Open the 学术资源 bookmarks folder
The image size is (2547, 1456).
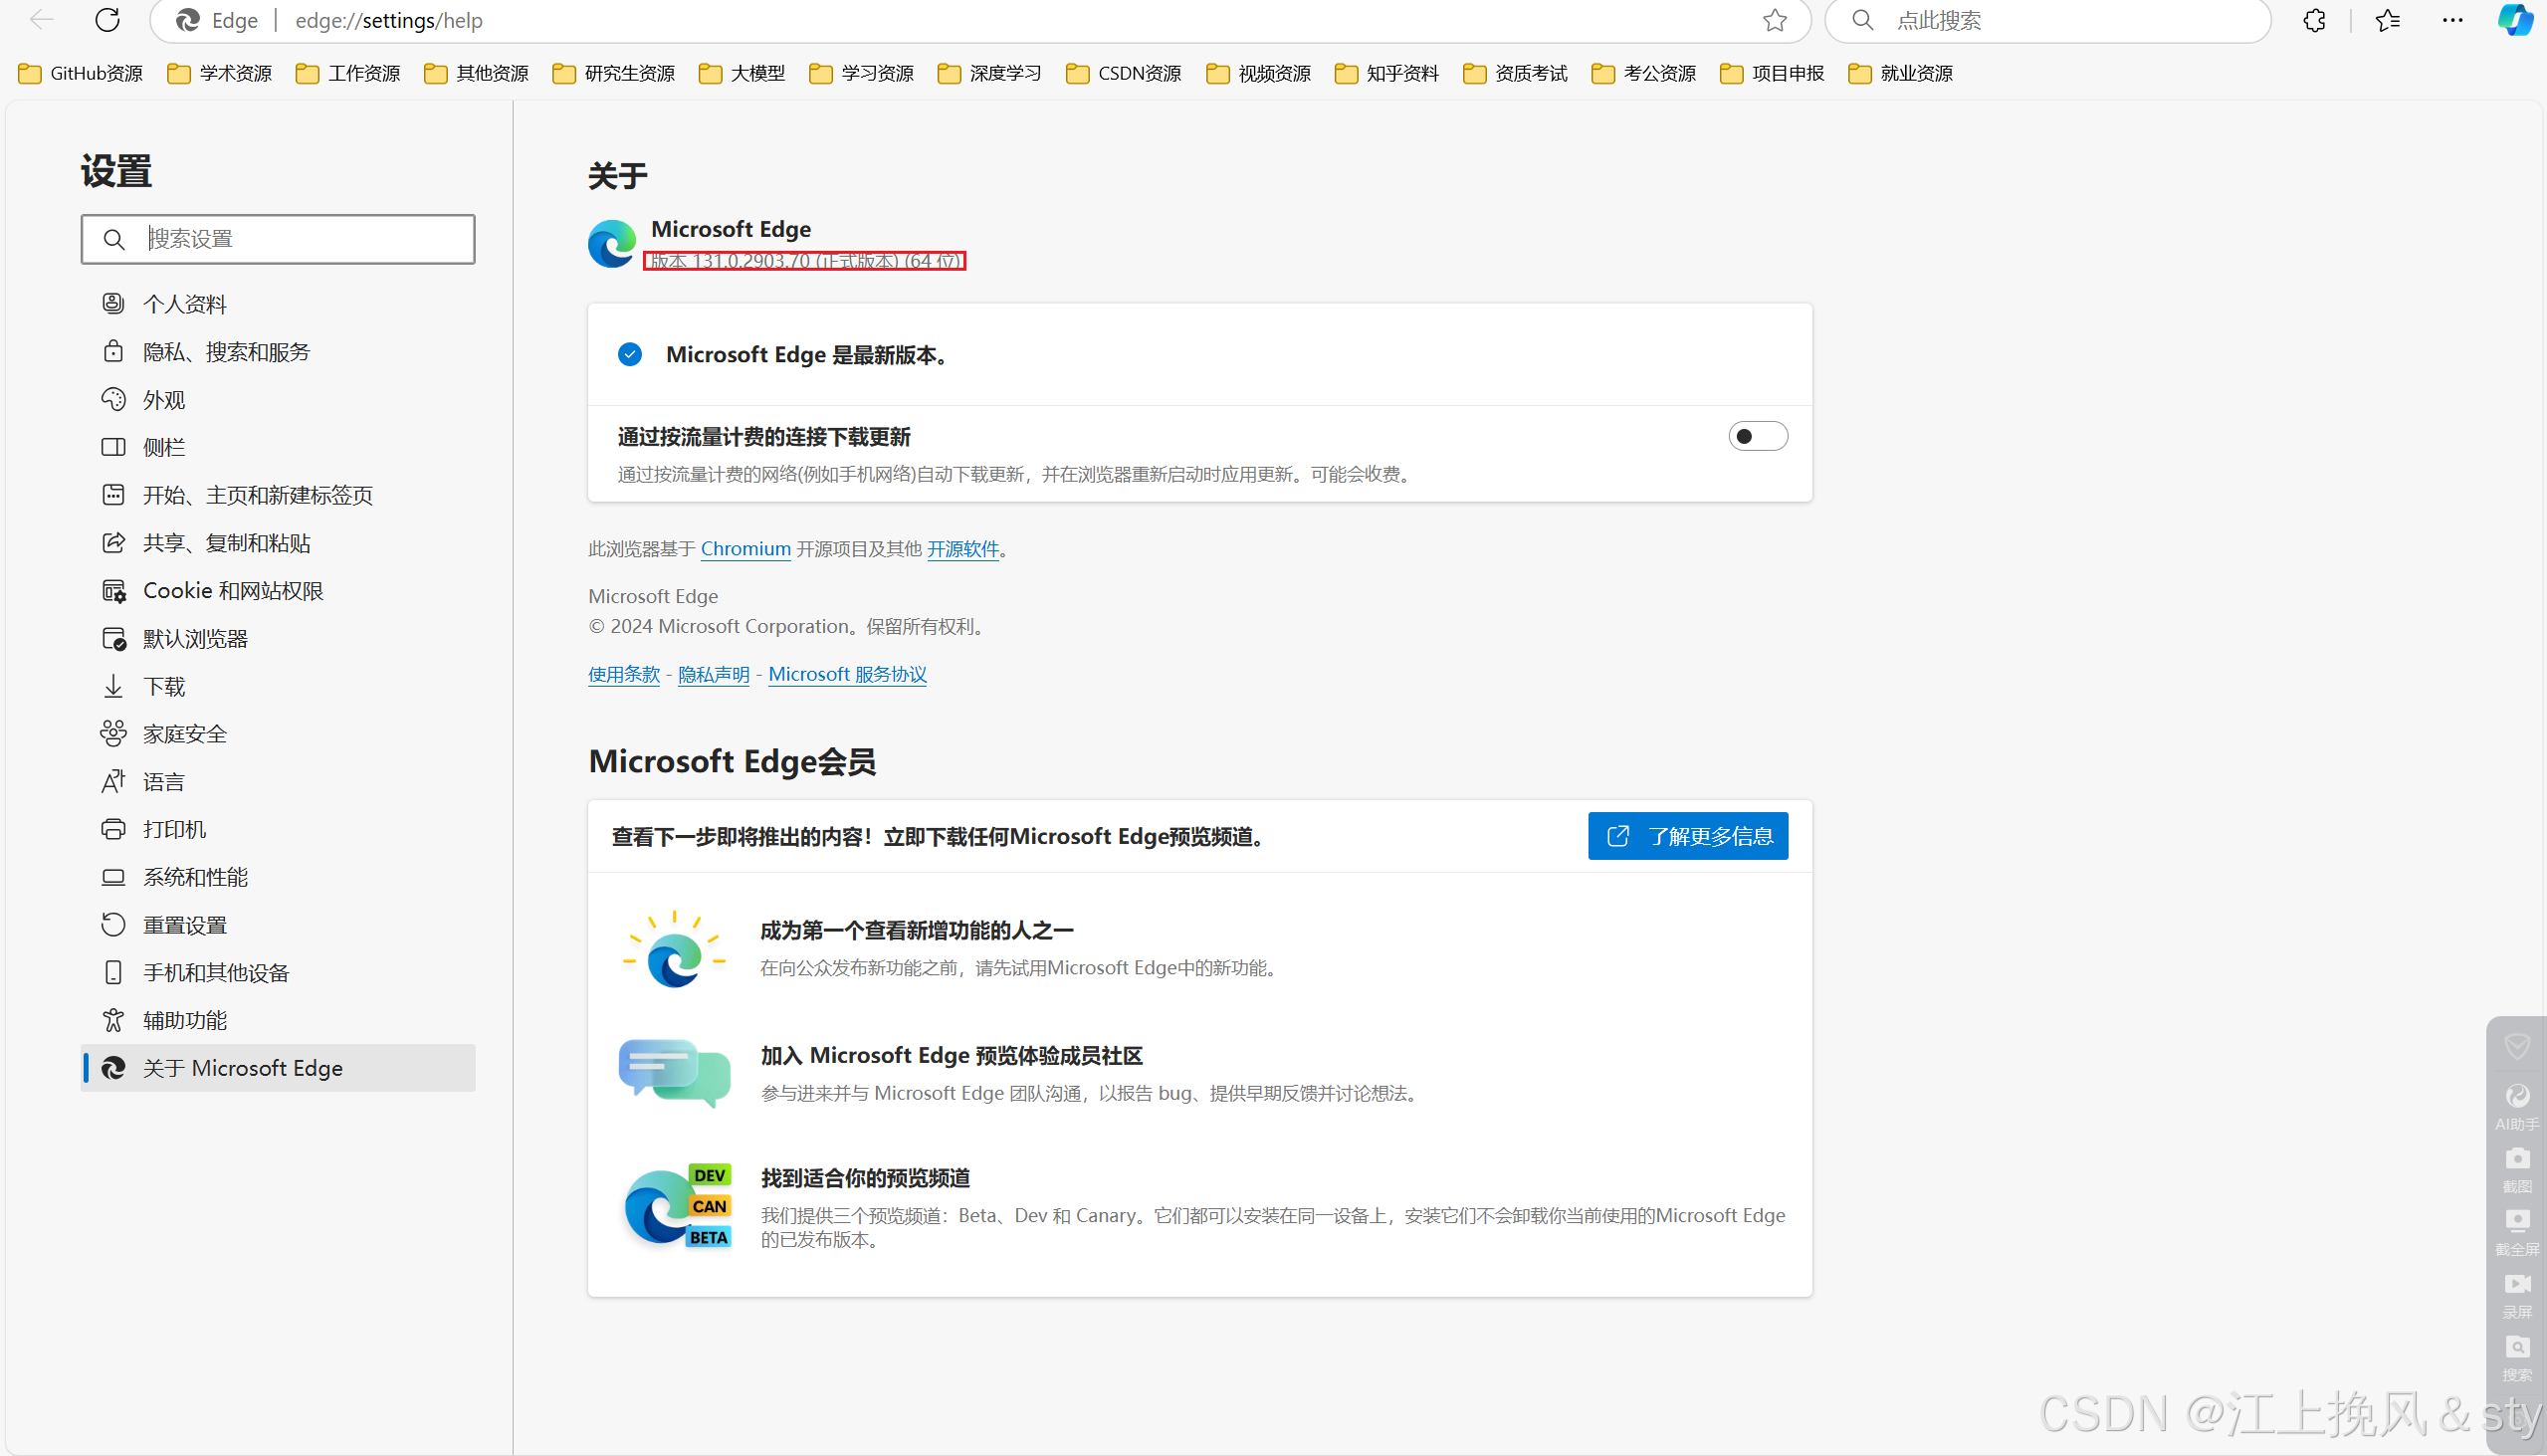pos(220,73)
